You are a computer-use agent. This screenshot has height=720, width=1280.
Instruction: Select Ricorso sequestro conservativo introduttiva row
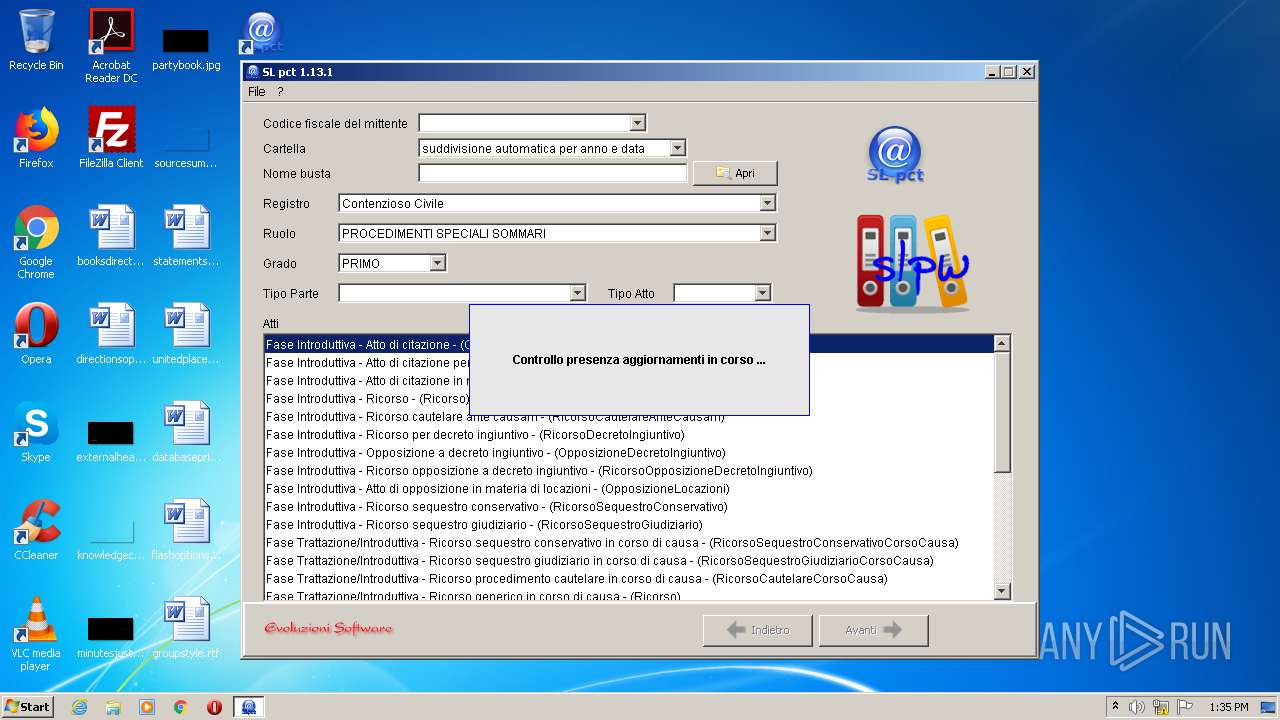point(629,507)
